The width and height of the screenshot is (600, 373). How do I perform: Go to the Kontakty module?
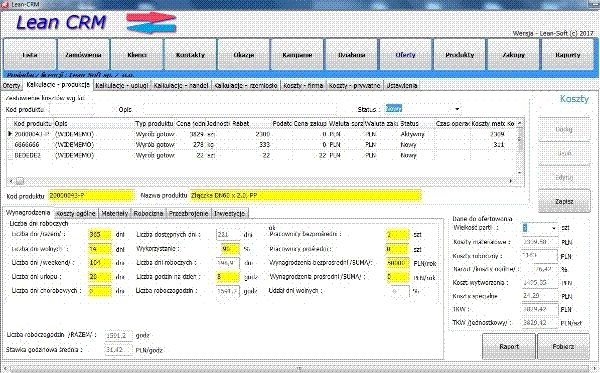190,55
